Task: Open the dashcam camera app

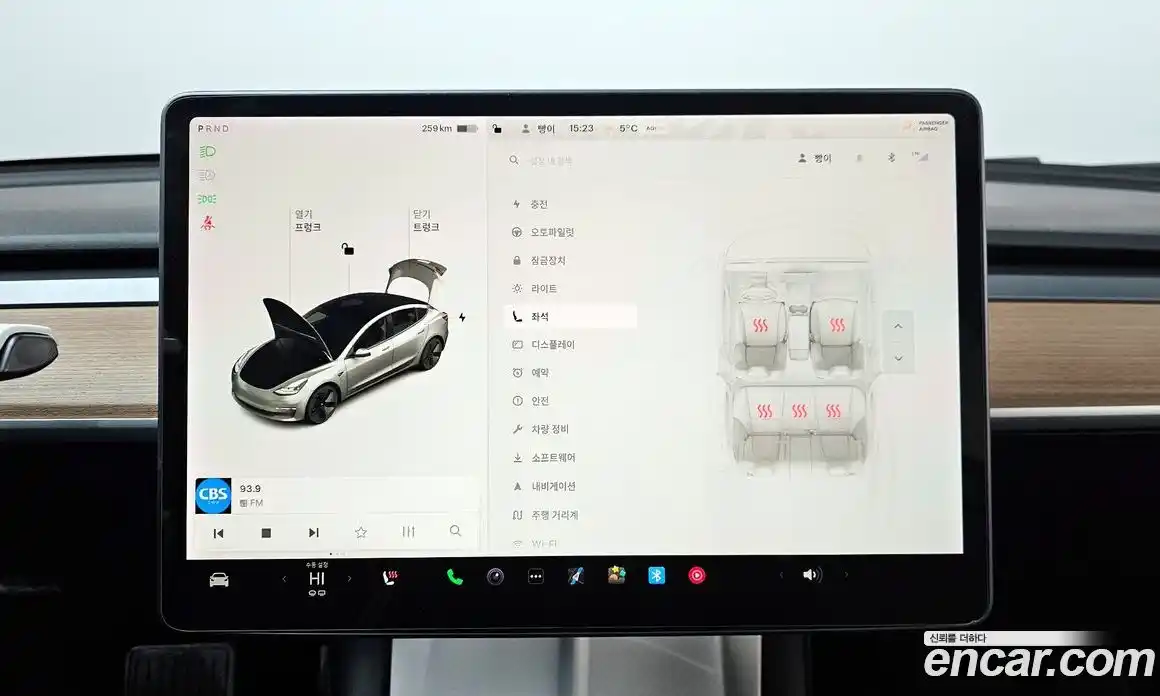Action: [x=495, y=576]
